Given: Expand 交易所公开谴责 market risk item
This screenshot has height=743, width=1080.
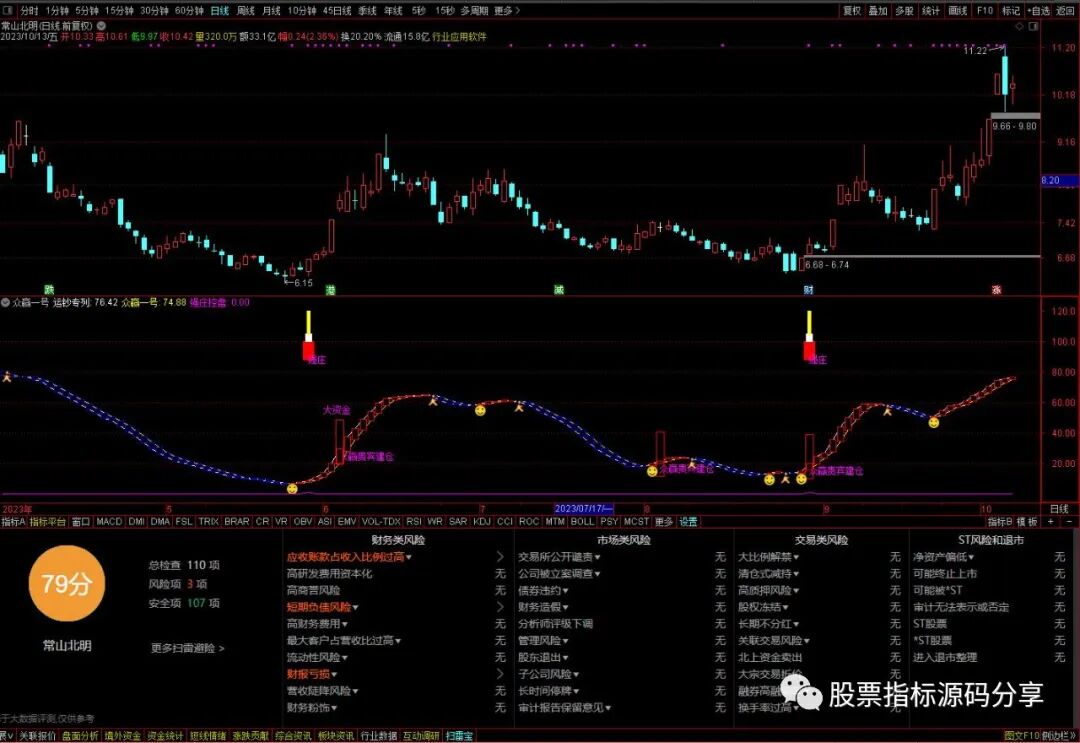Looking at the screenshot, I should point(559,557).
